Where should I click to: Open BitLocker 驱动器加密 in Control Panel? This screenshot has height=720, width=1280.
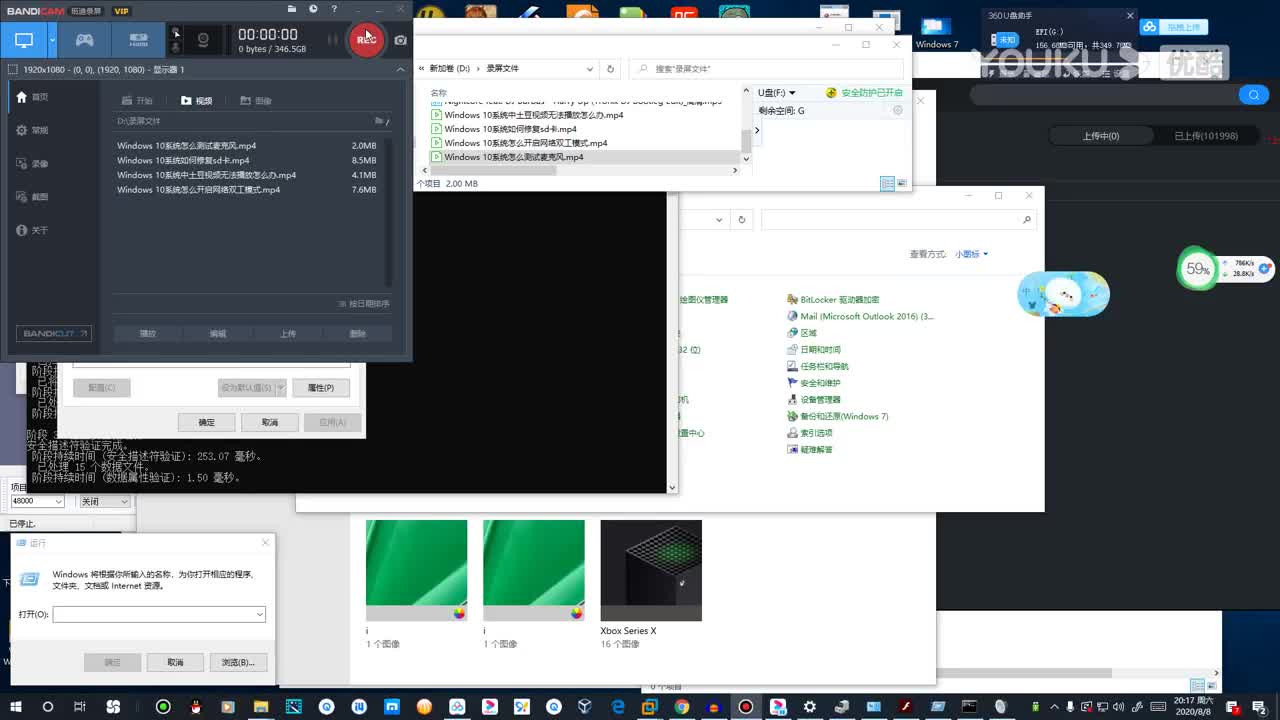[833, 300]
